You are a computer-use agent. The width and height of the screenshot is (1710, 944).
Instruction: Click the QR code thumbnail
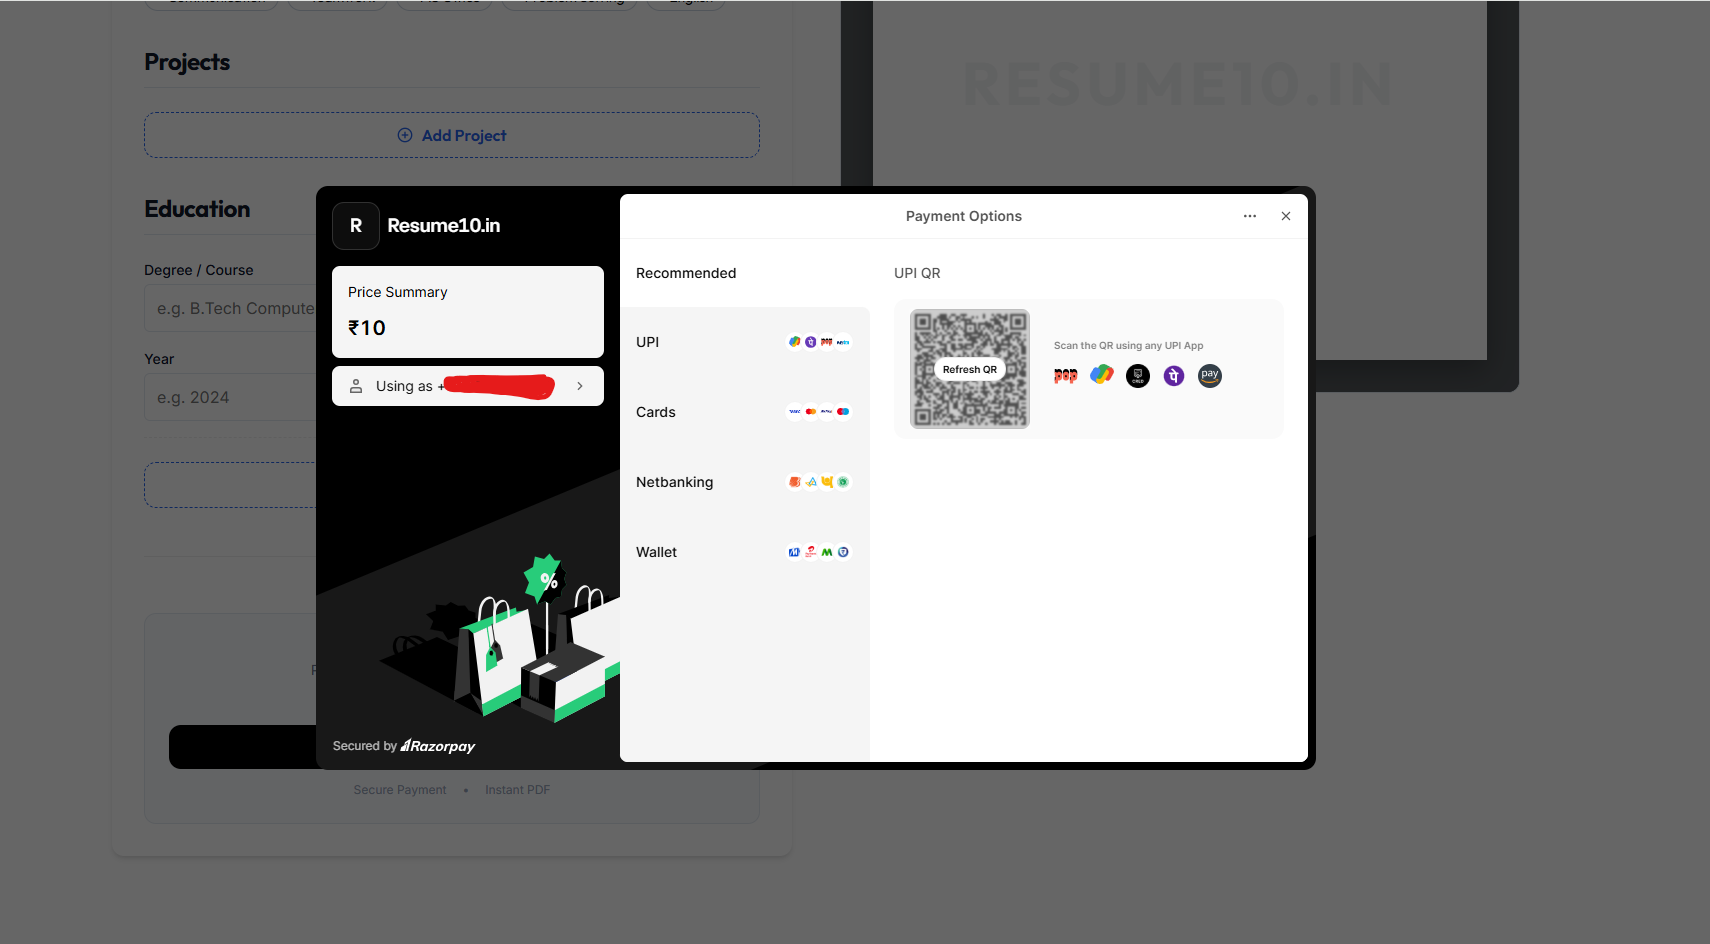pos(969,369)
